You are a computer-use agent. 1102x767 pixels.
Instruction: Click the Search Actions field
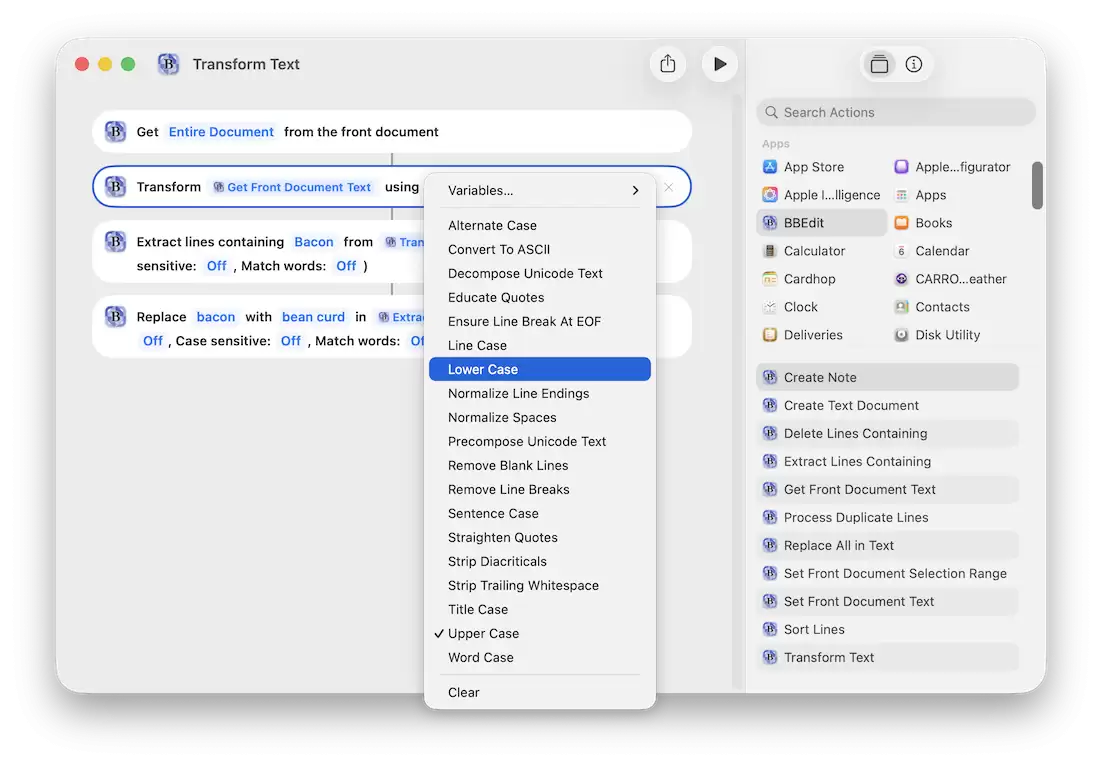pyautogui.click(x=896, y=112)
